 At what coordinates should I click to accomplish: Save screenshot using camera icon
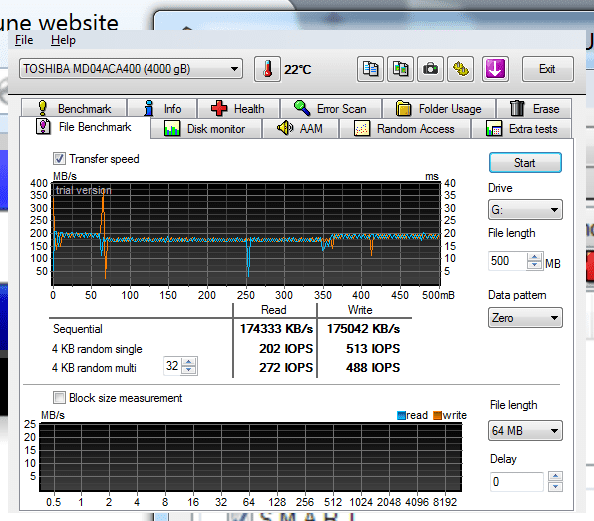tap(430, 69)
